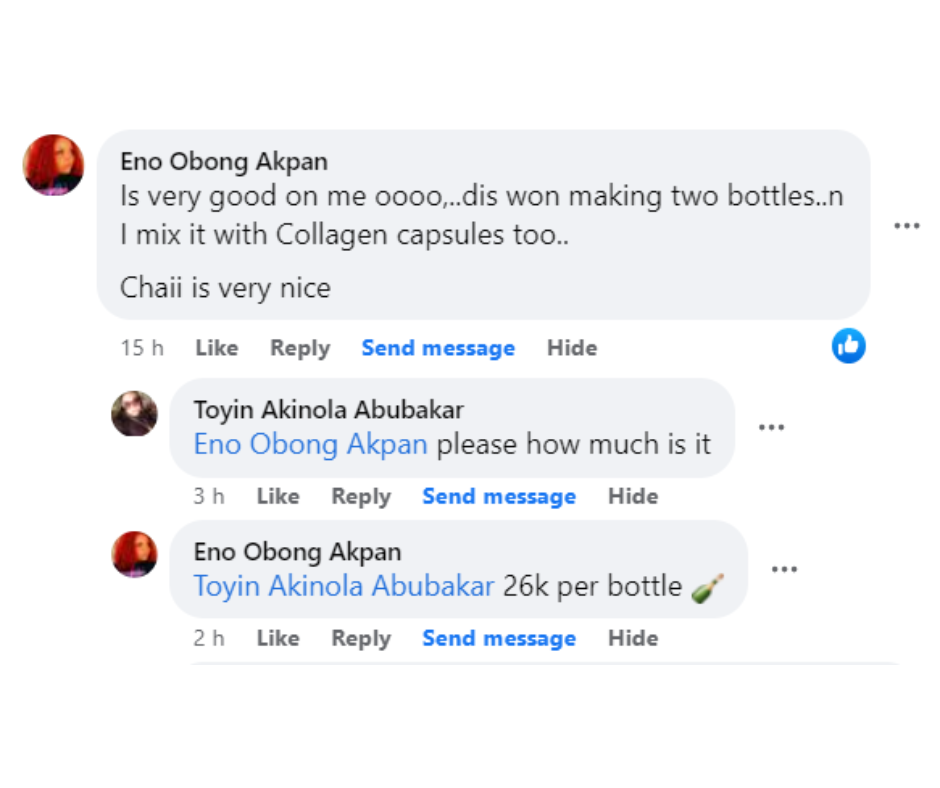The width and height of the screenshot is (940, 788).
Task: Like the '26k per bottle' reply
Action: point(277,638)
